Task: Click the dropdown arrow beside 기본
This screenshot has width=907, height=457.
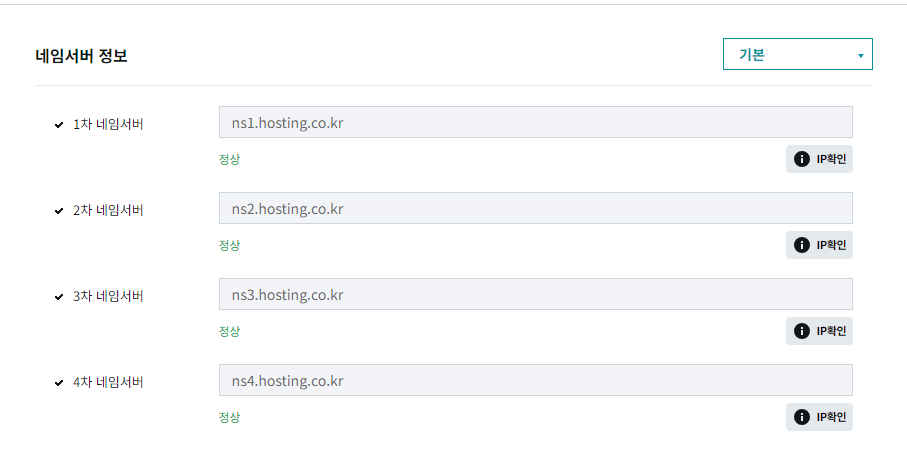Action: pos(860,56)
